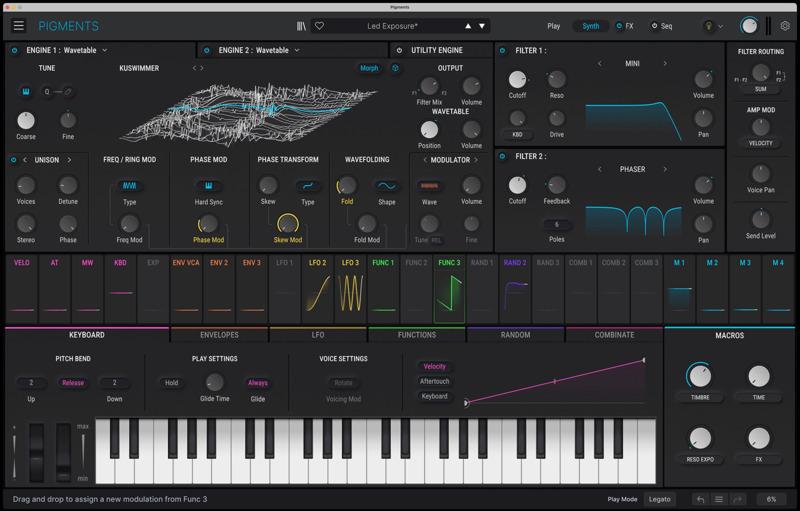
Task: Click the Morph button
Action: pos(369,69)
